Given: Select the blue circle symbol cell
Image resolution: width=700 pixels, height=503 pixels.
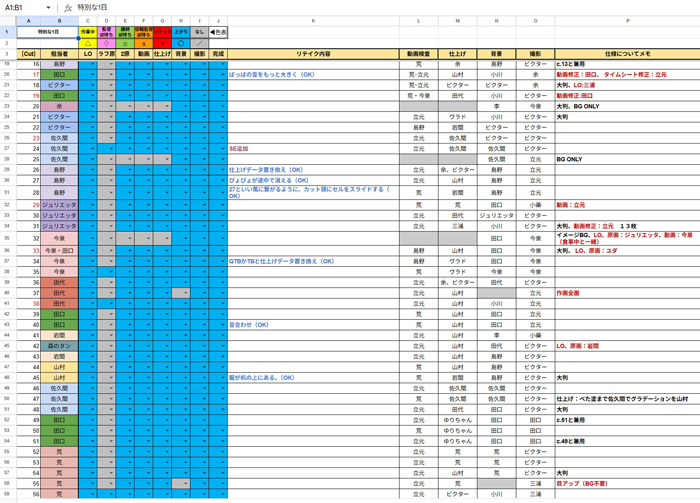Looking at the screenshot, I should 181,43.
